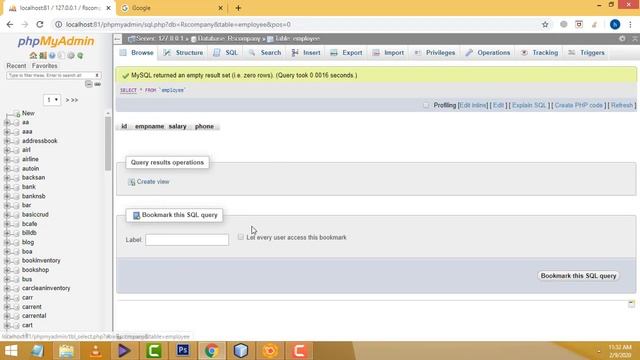Click the Recent tables link
This screenshot has width=640, height=360.
point(16,66)
